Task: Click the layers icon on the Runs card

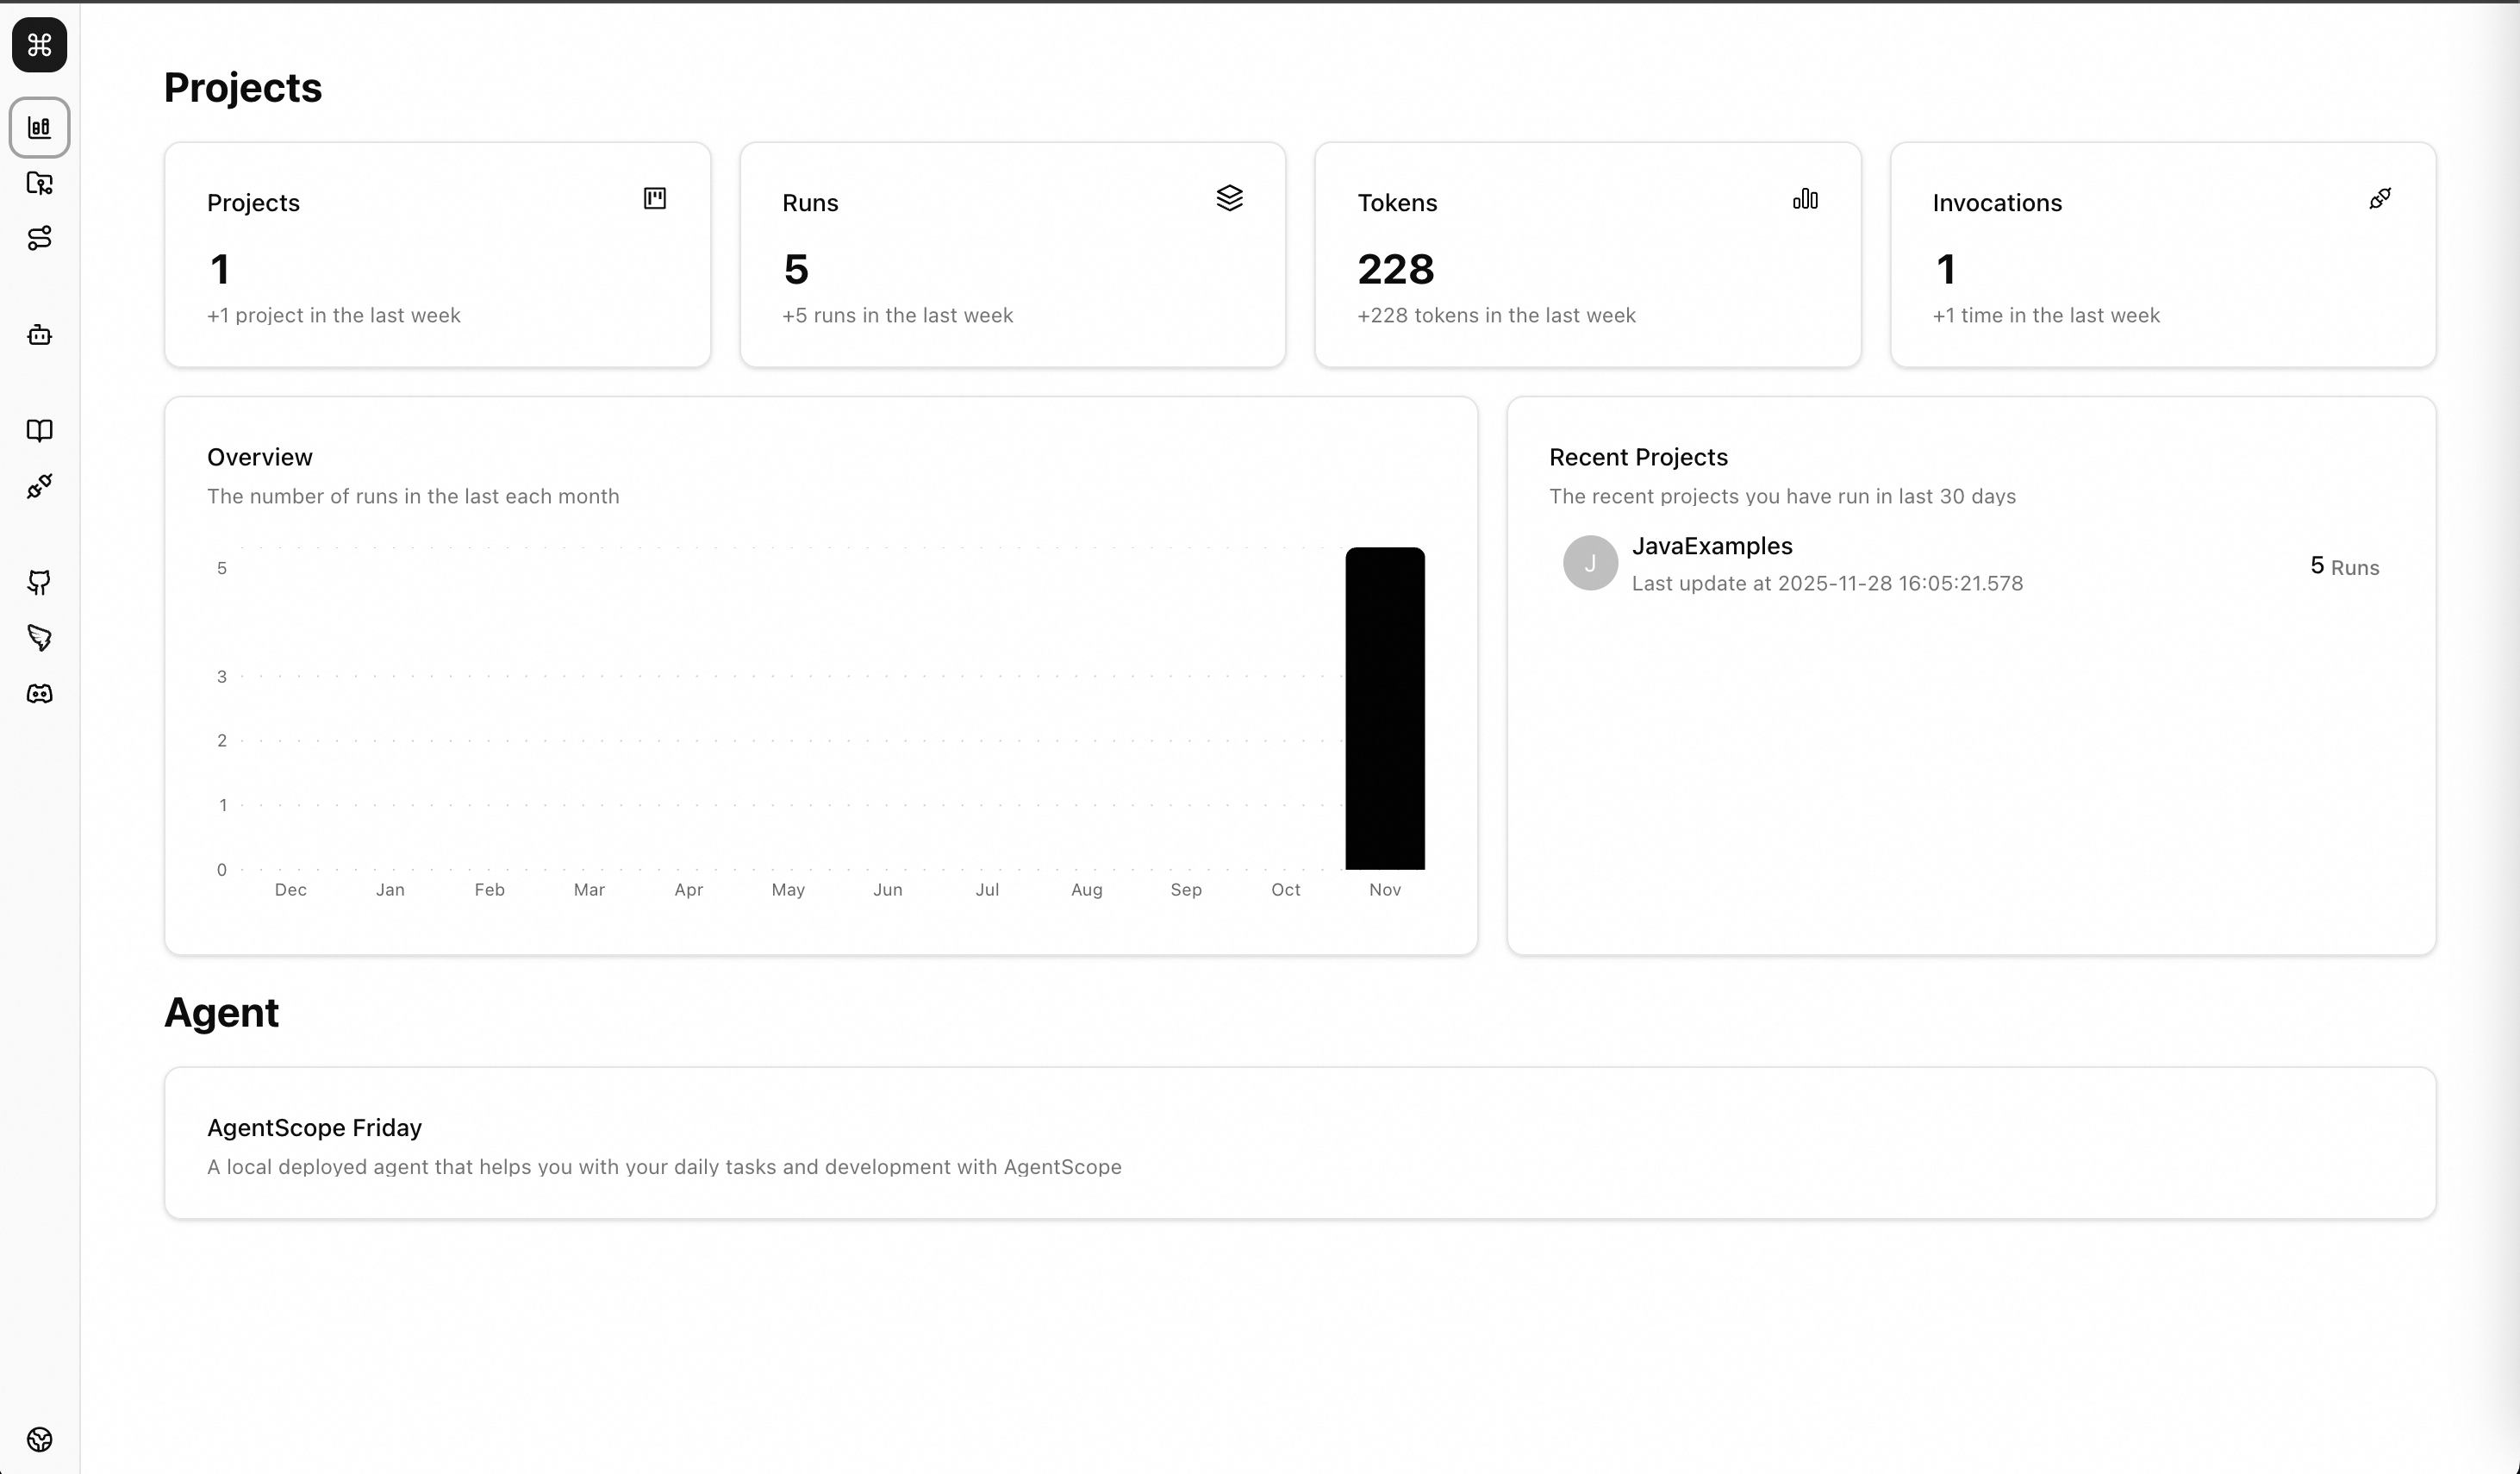Action: click(x=1231, y=197)
